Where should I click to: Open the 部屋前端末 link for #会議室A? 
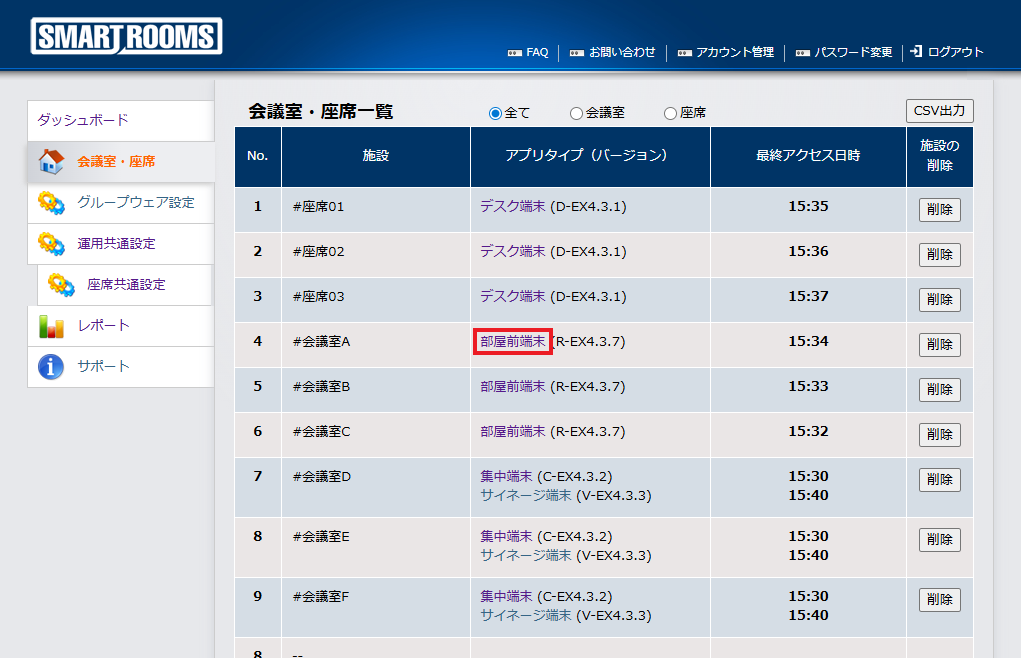point(513,342)
